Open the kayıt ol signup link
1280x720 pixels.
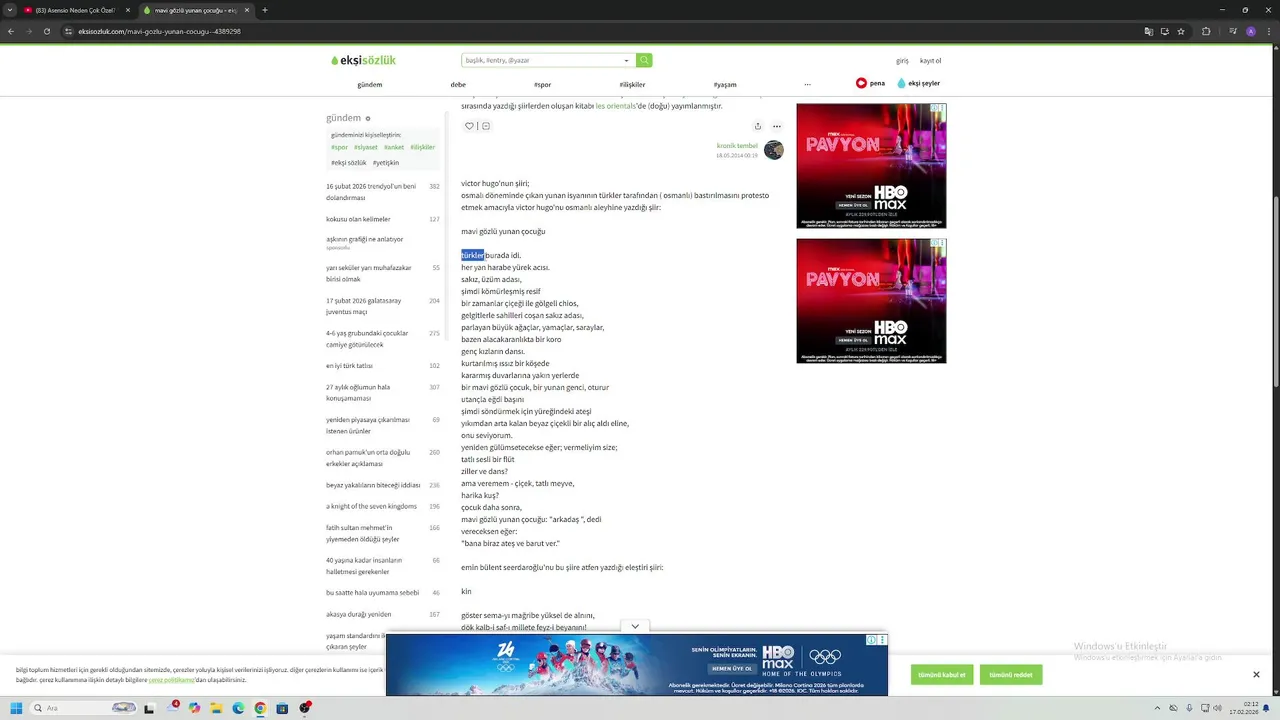click(930, 61)
